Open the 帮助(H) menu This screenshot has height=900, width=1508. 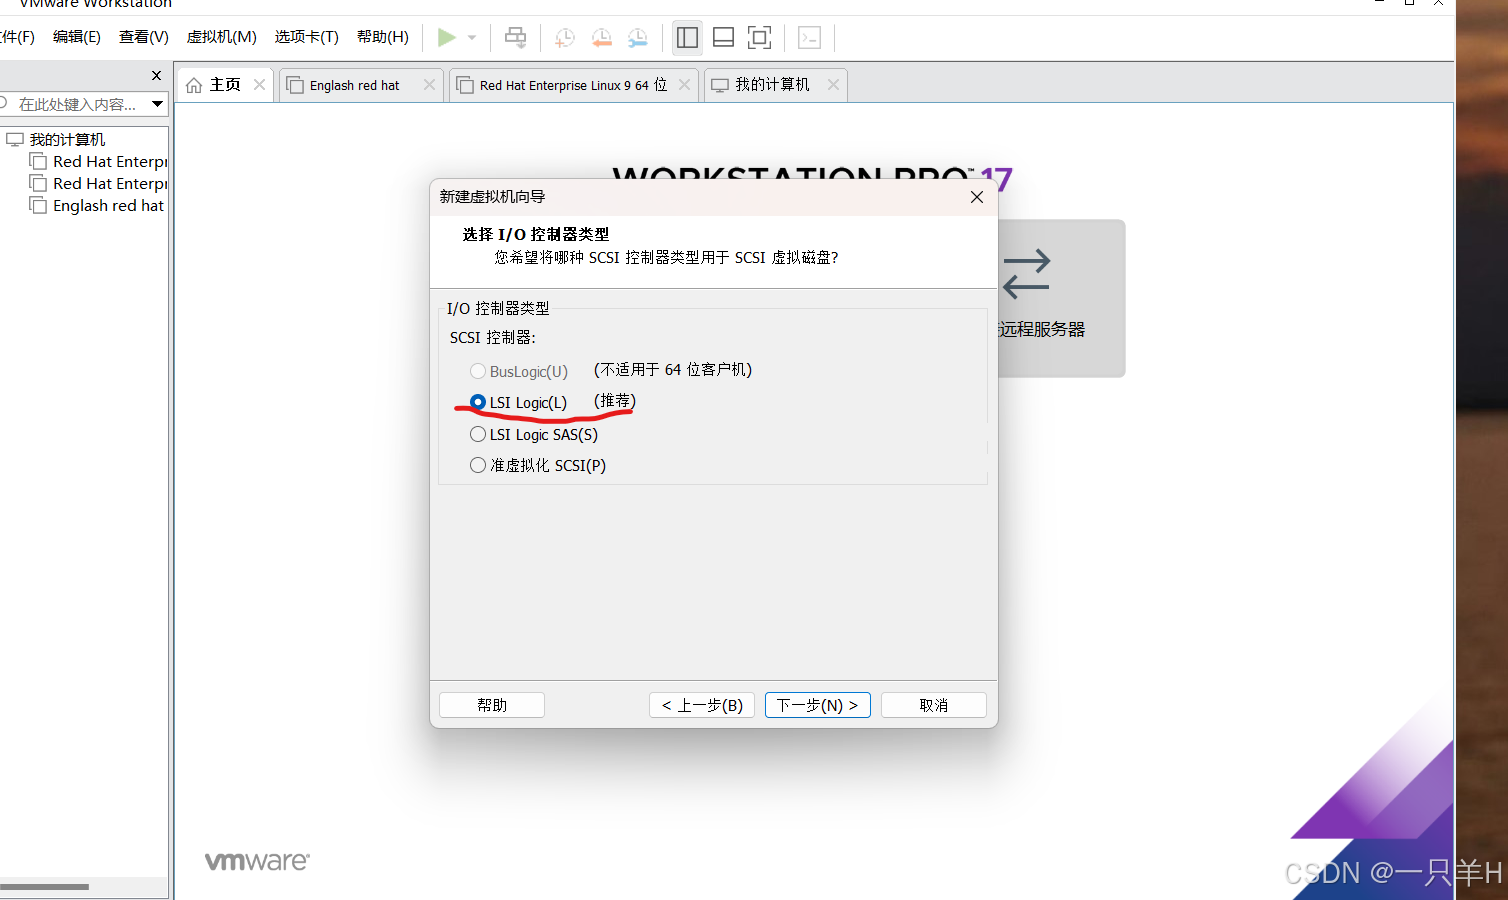click(383, 37)
